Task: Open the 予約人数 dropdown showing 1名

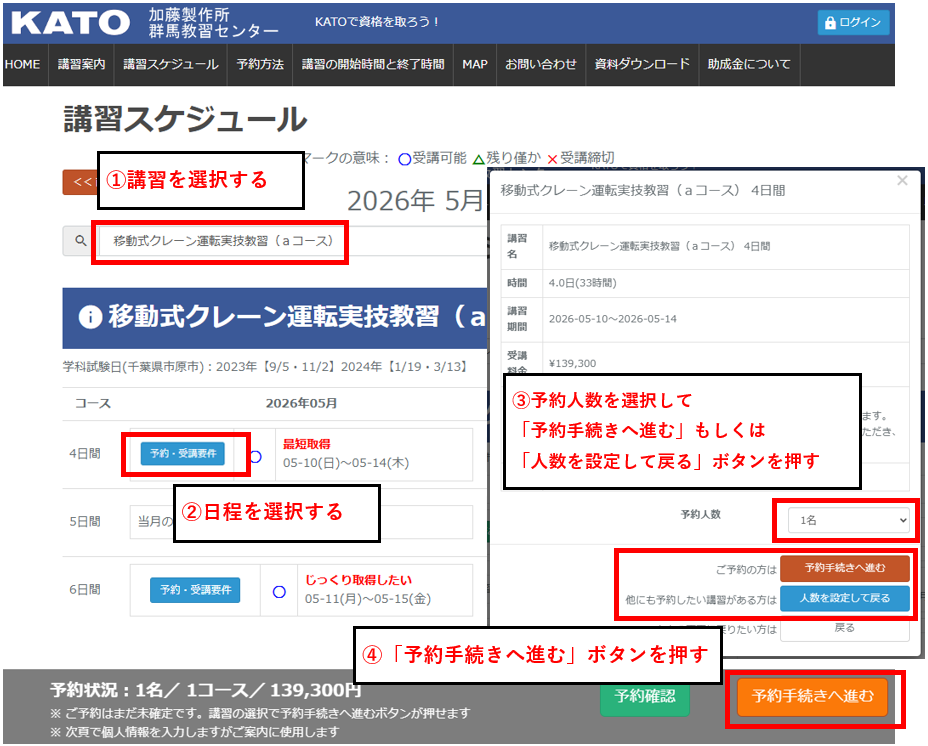Action: (x=849, y=520)
